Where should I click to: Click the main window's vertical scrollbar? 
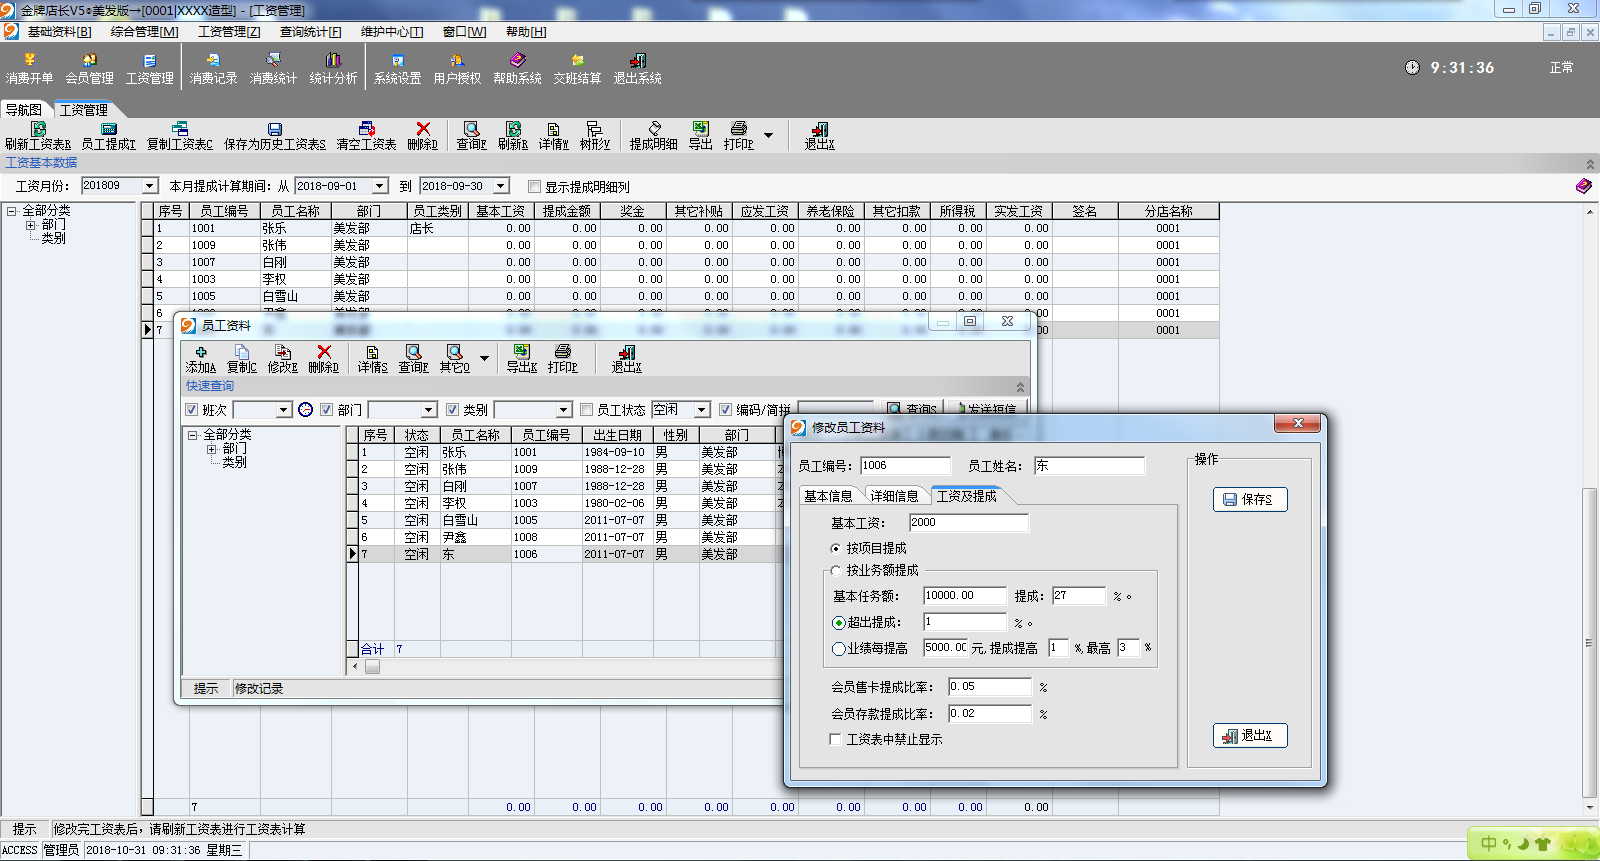(1590, 508)
